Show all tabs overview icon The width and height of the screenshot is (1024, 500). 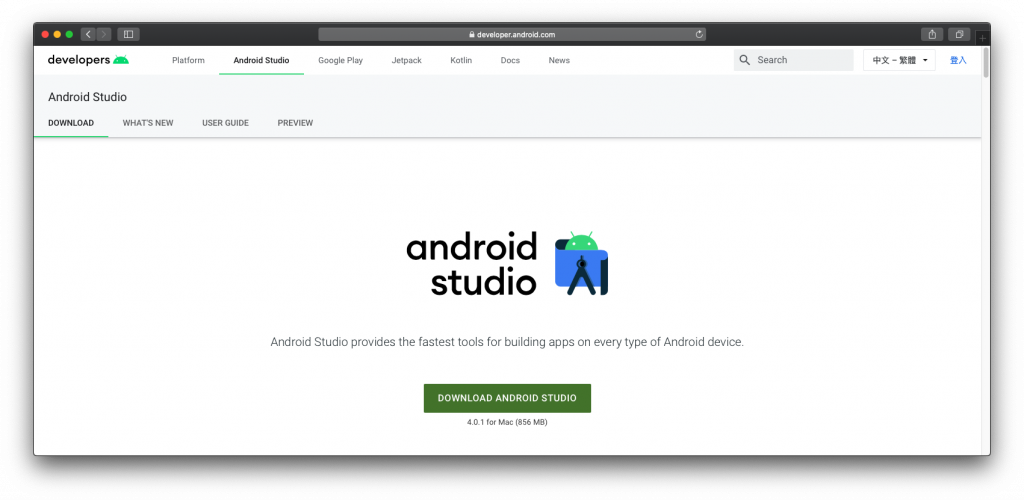[x=959, y=35]
